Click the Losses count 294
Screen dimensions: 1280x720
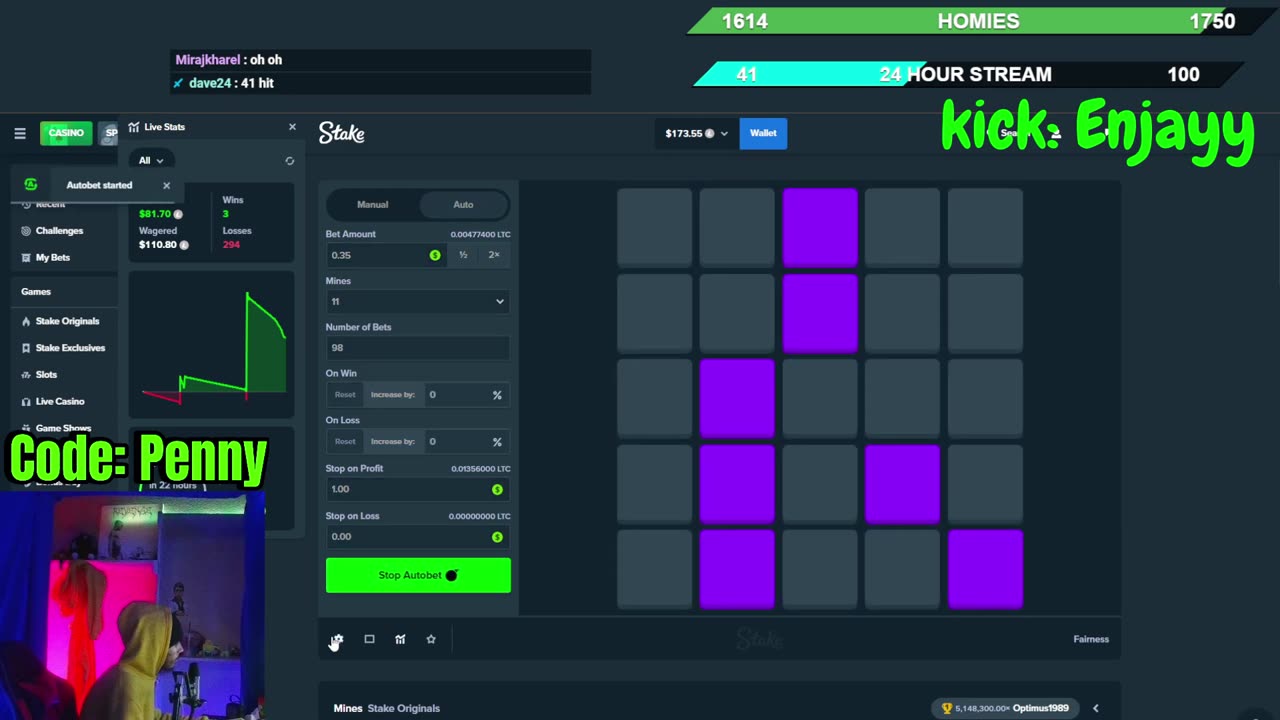tap(231, 245)
